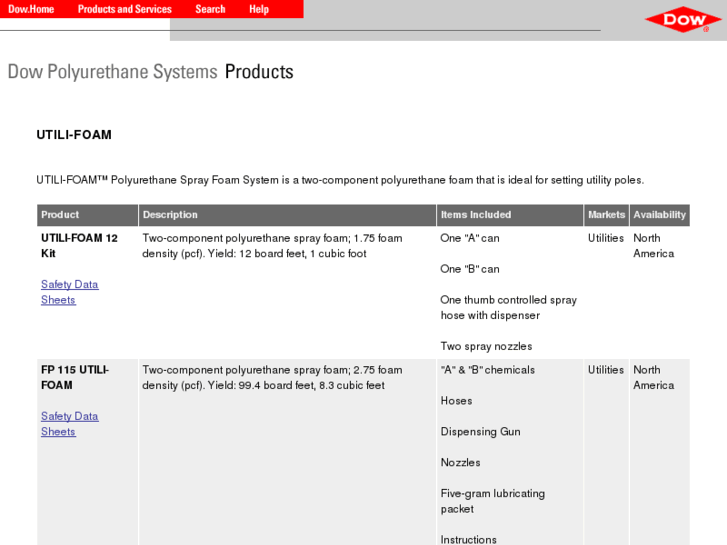
Task: Select the Availability column header
Action: 659,215
